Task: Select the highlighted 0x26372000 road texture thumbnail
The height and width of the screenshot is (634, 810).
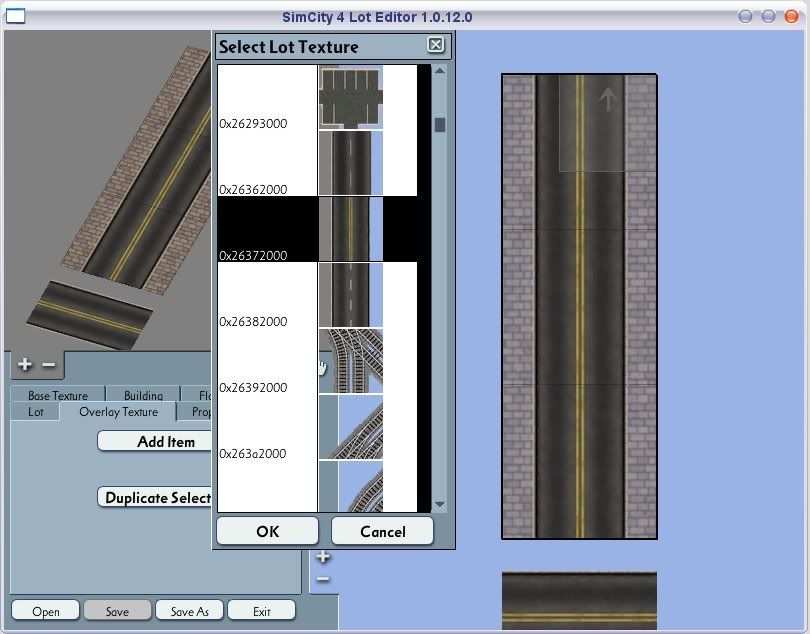Action: (351, 229)
